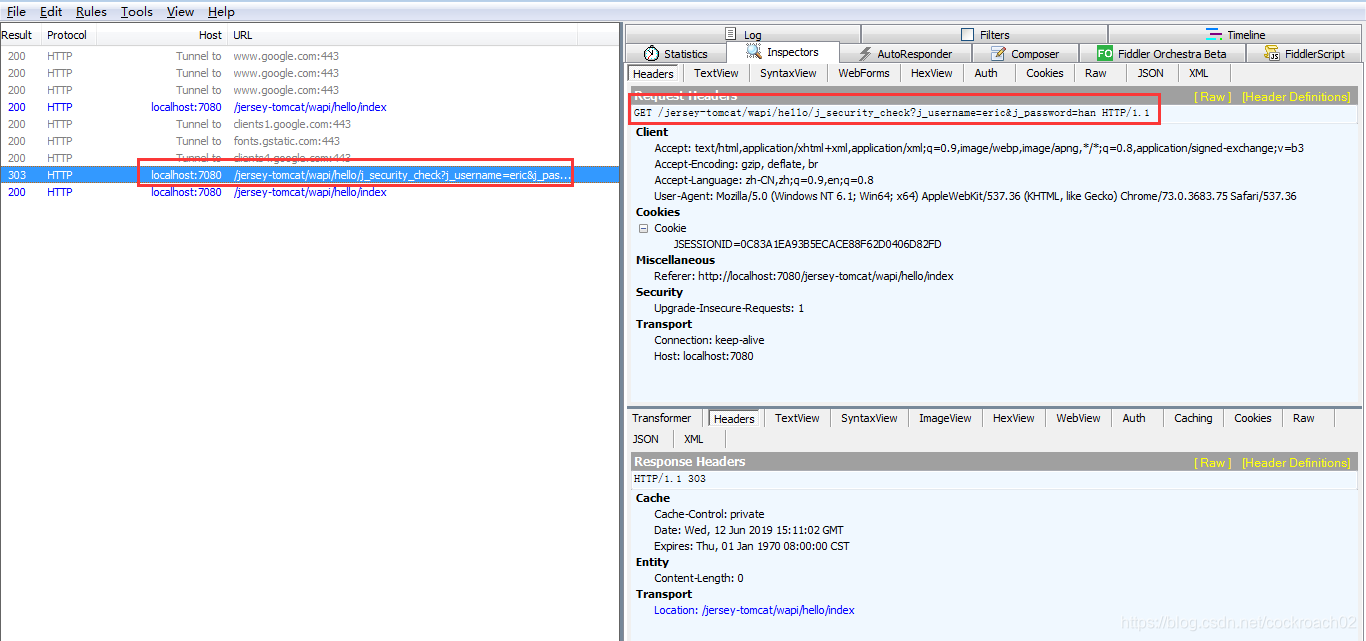The height and width of the screenshot is (641, 1366).
Task: Select response TextView tab
Action: 797,418
